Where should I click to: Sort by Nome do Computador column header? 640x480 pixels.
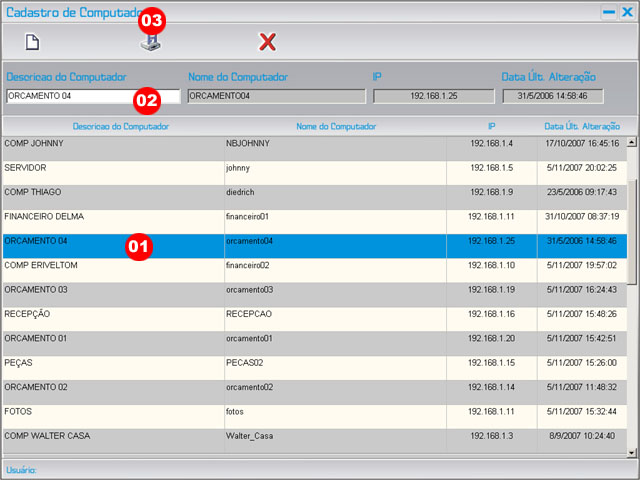pyautogui.click(x=336, y=127)
